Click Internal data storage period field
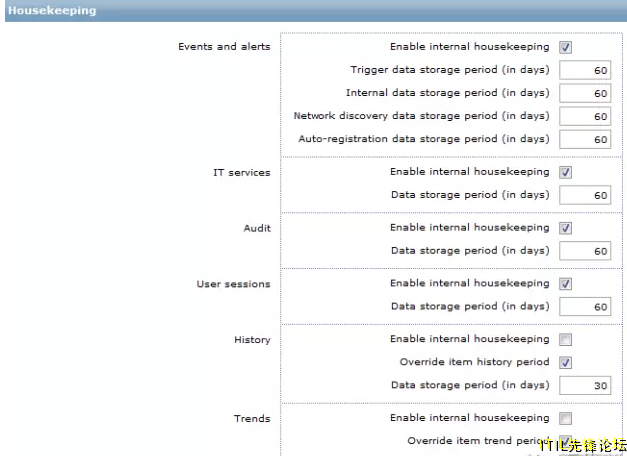Image resolution: width=627 pixels, height=456 pixels. [x=585, y=93]
